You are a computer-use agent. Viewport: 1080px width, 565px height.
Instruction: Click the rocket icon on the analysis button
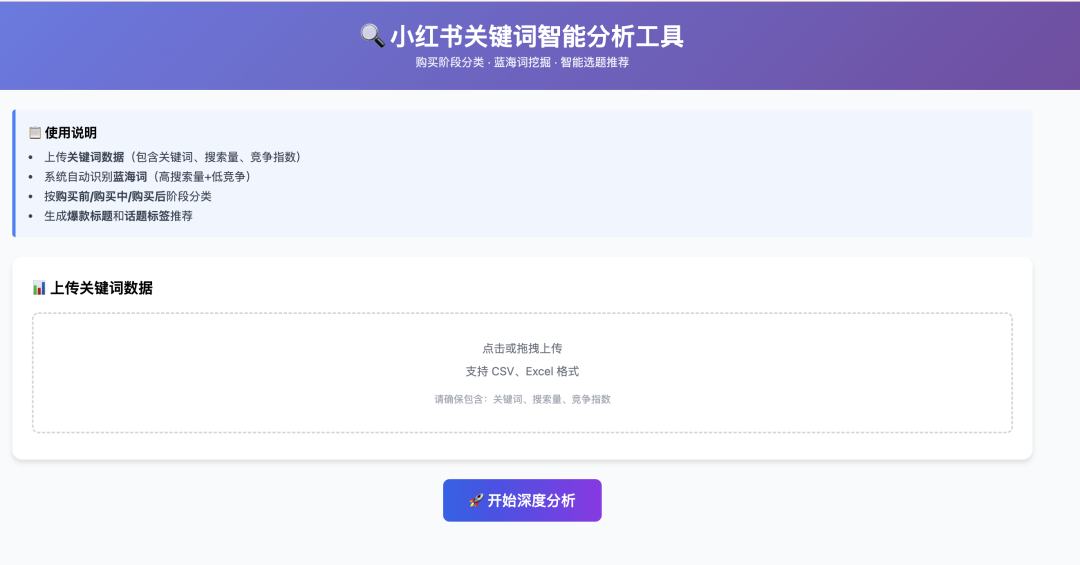click(x=476, y=500)
